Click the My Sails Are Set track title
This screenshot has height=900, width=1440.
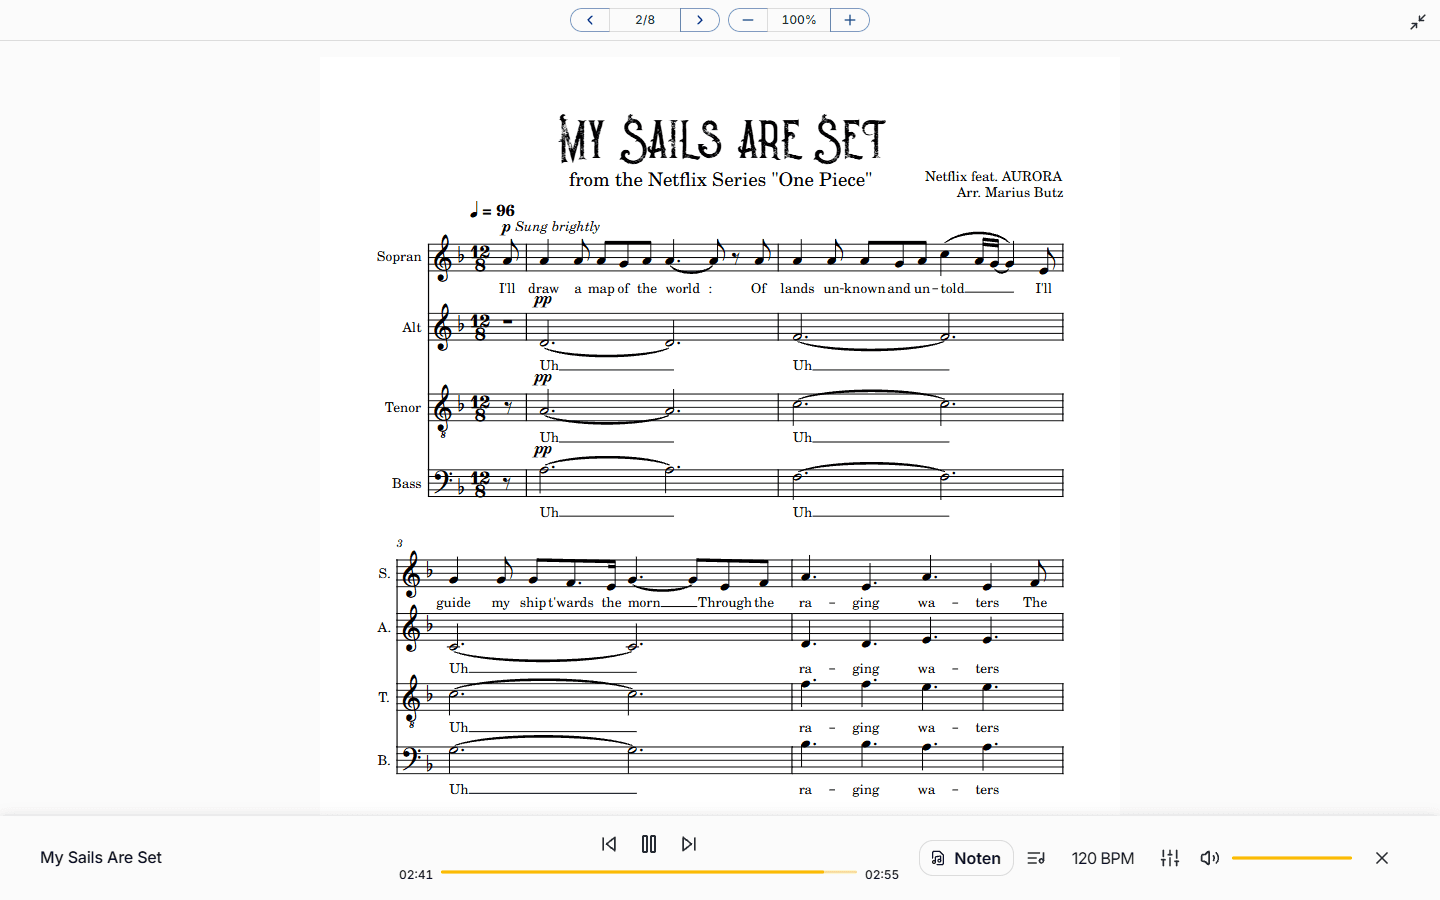(x=101, y=858)
